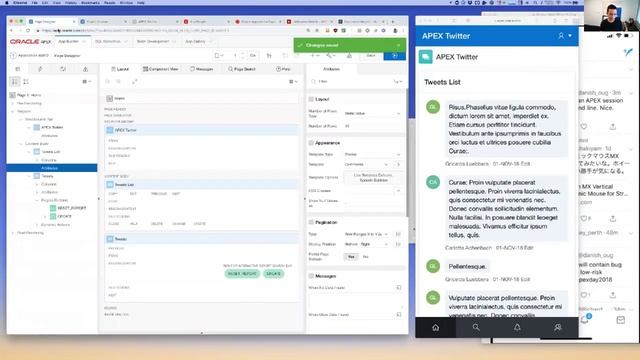Switch tree to group-by-component view icon
Image resolution: width=640 pixels, height=360 pixels.
click(26, 82)
